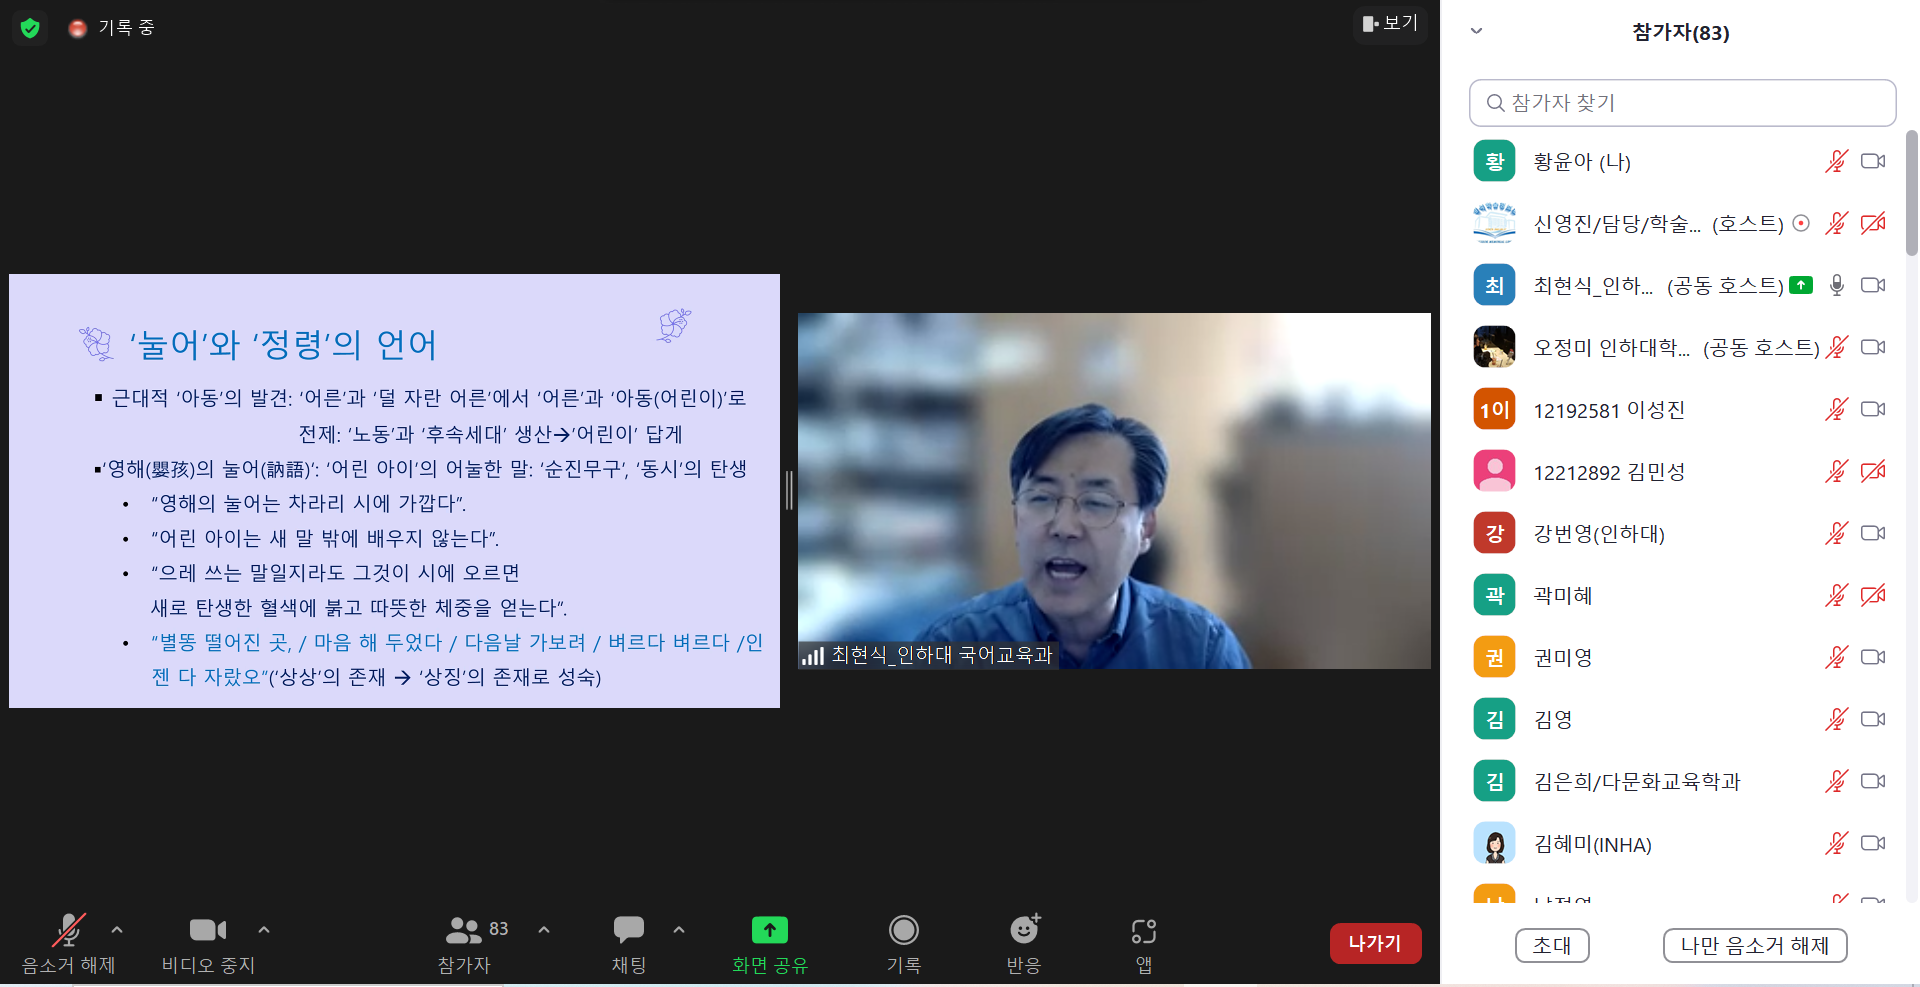Click the disabled camera icon for 12212892 김민성
The height and width of the screenshot is (987, 1920).
point(1873,471)
